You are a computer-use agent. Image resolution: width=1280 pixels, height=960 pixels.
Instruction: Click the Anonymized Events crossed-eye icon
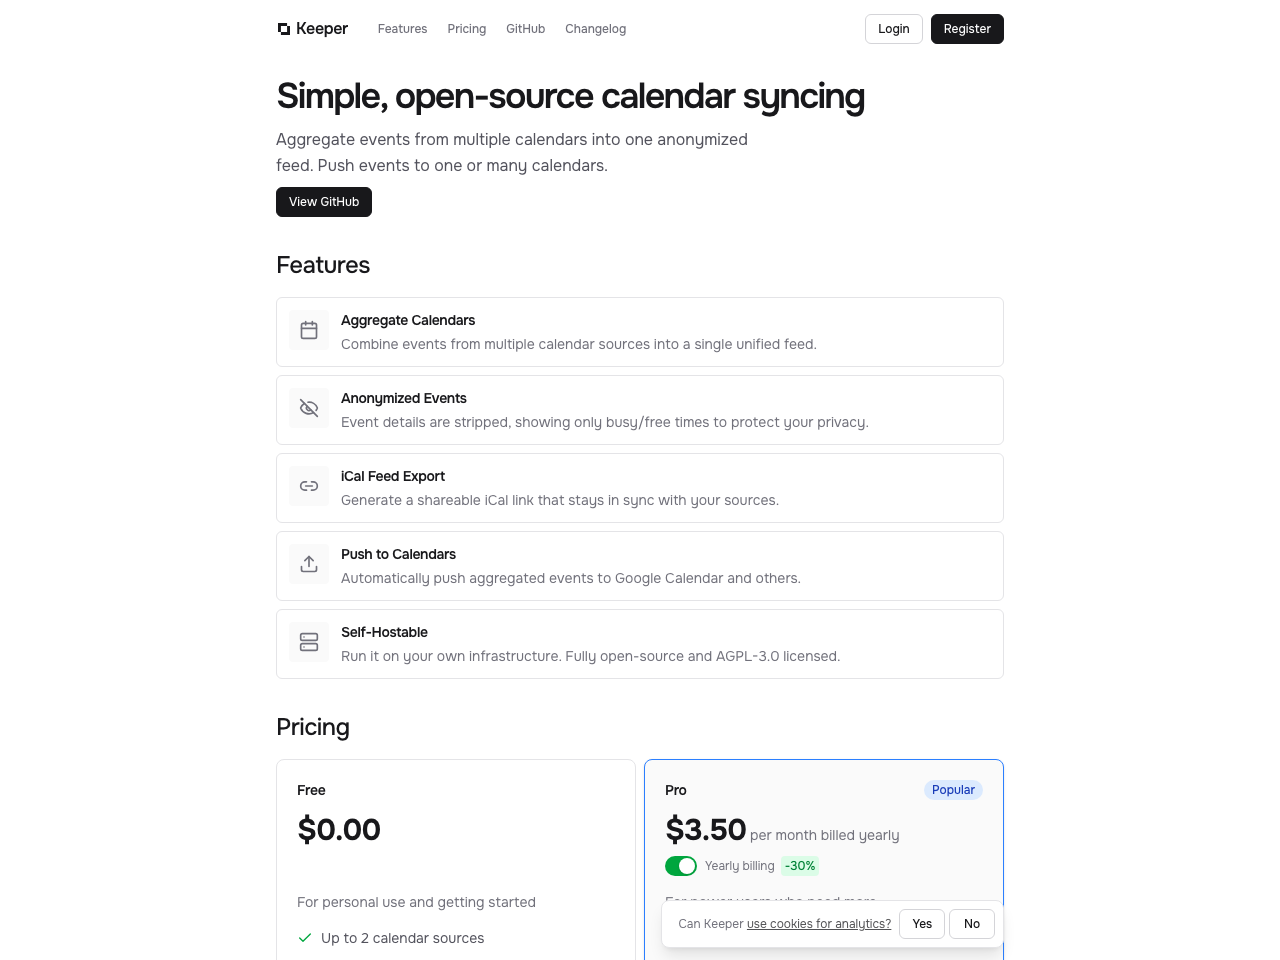point(309,408)
